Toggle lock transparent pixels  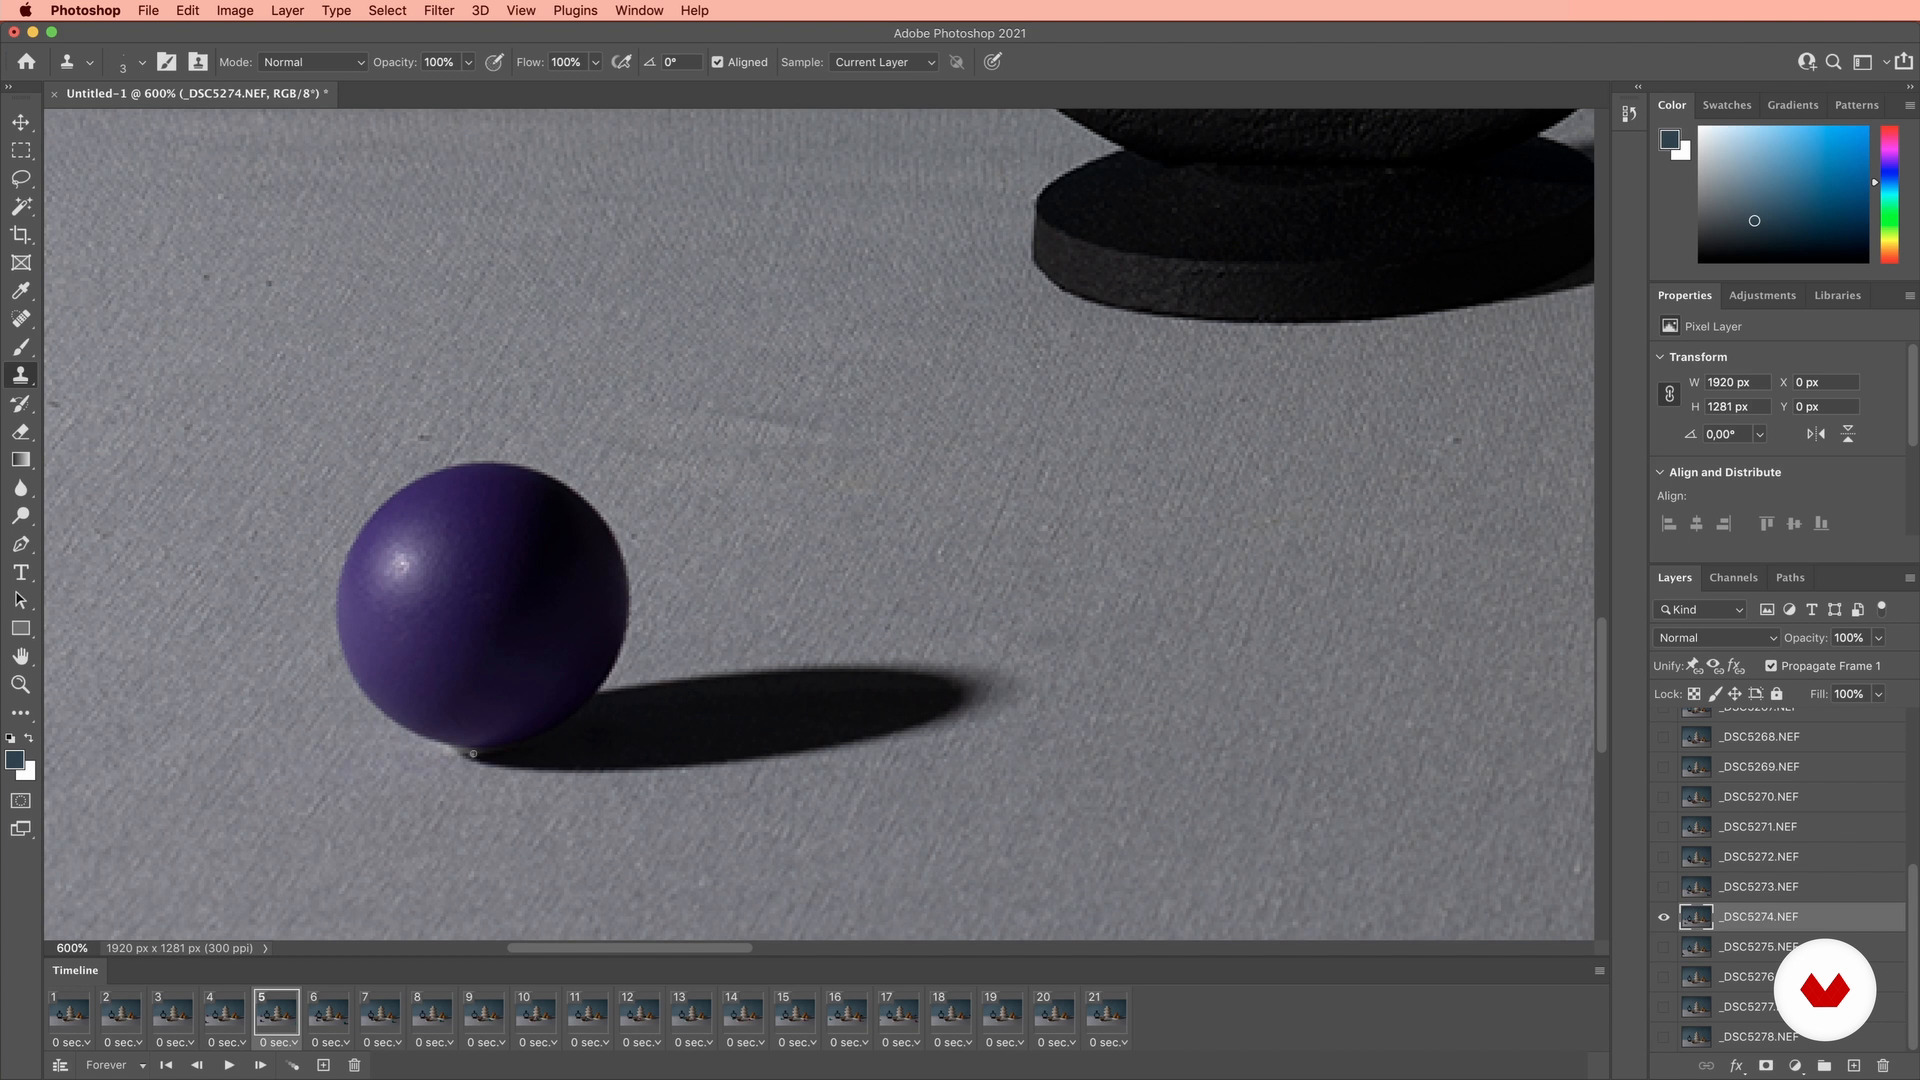[1694, 694]
